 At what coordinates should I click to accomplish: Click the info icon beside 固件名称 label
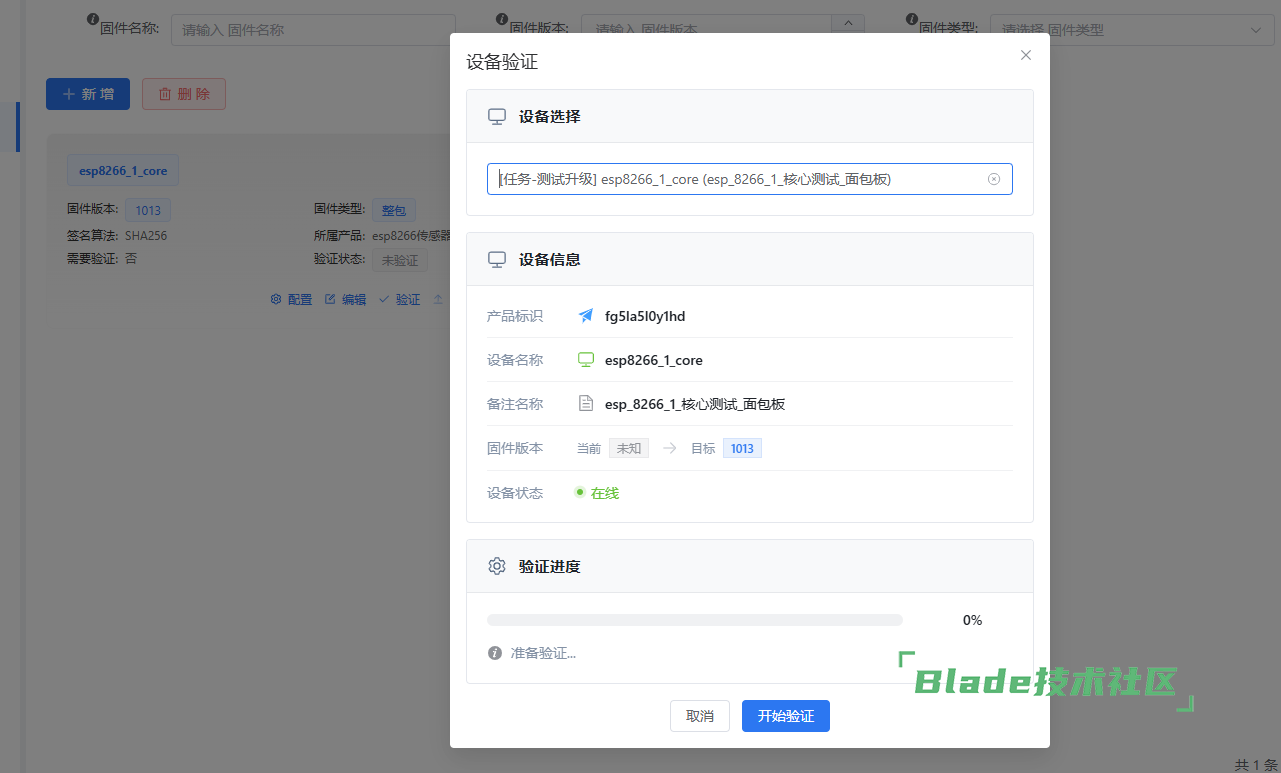coord(93,19)
